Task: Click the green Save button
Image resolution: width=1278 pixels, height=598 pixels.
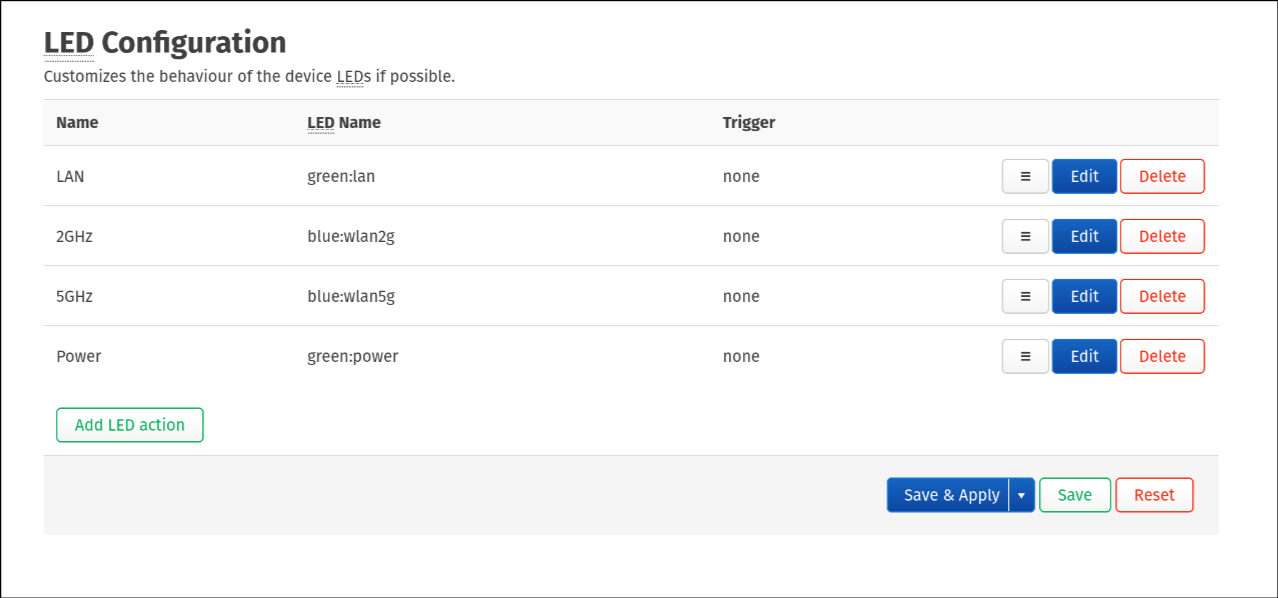Action: [x=1074, y=495]
